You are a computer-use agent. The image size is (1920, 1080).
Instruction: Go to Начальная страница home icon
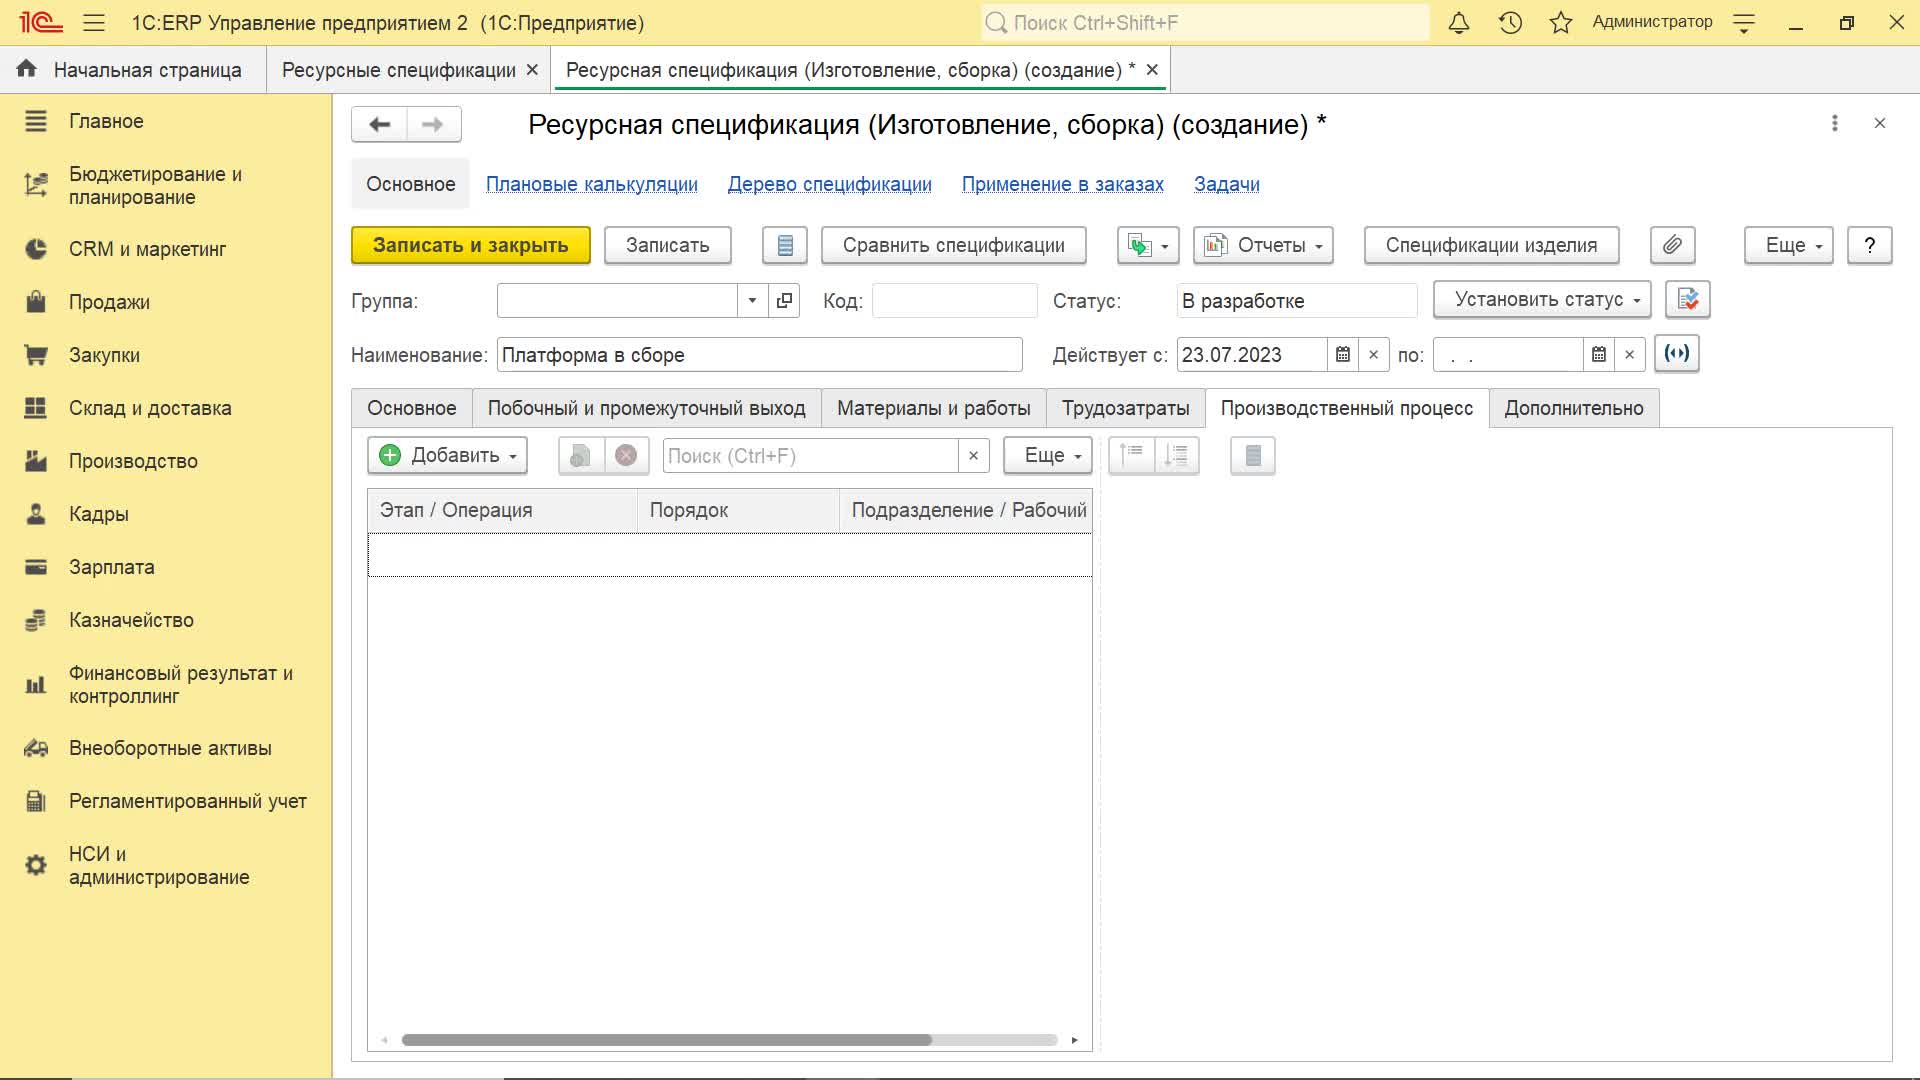(26, 69)
